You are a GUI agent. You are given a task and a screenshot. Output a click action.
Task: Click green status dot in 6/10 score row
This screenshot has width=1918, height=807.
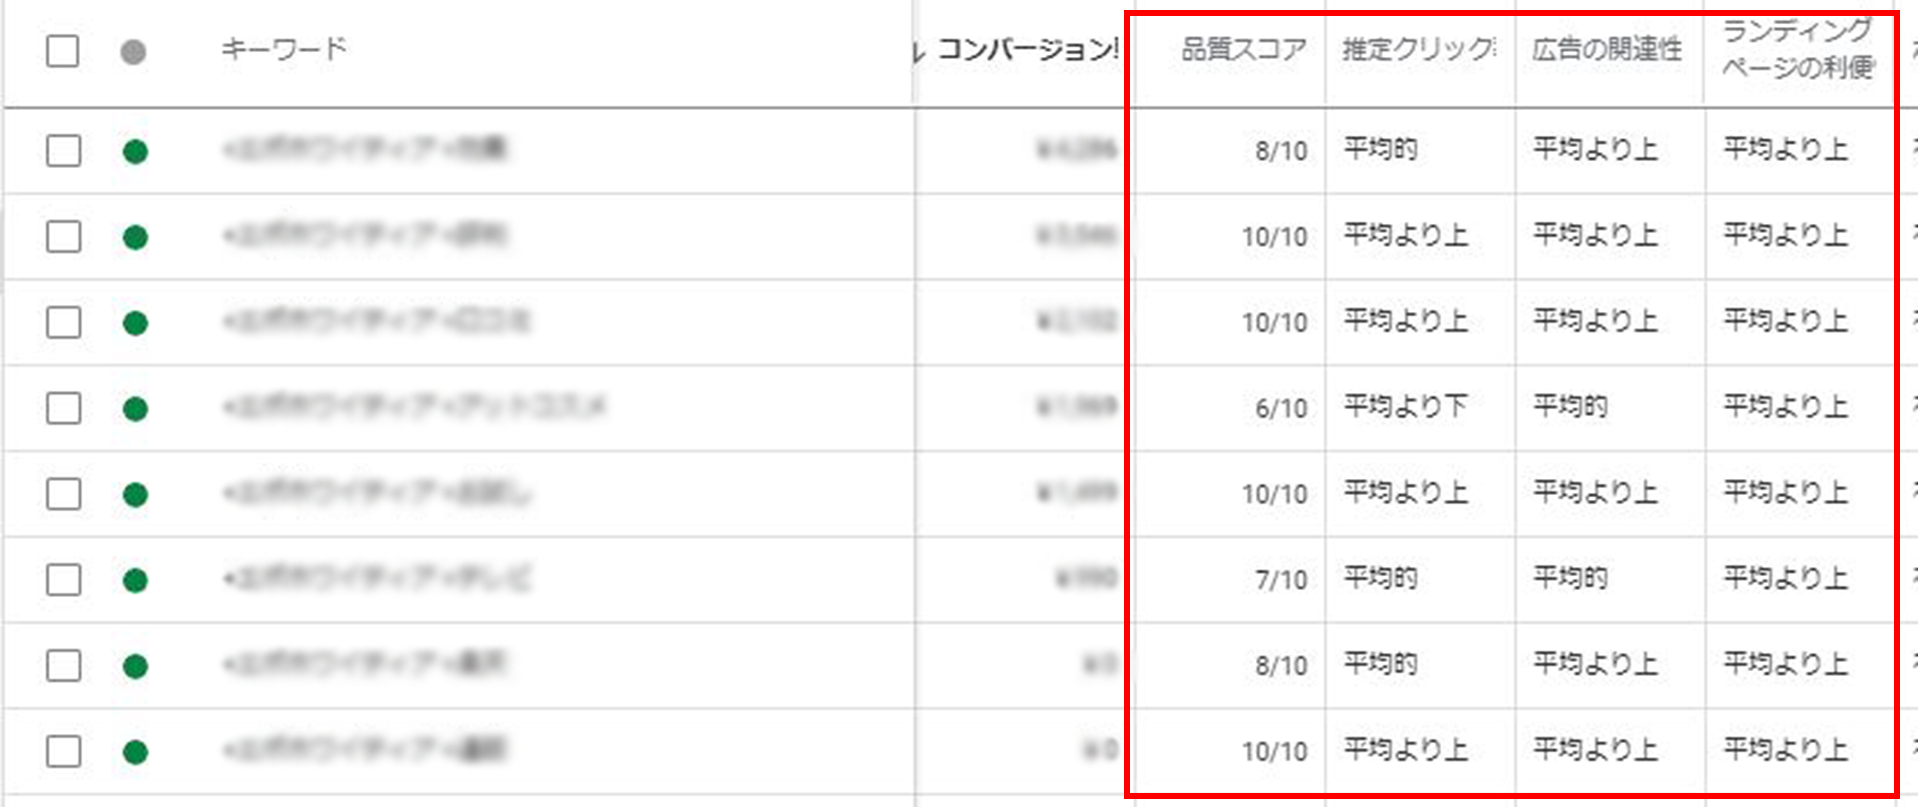tap(135, 409)
